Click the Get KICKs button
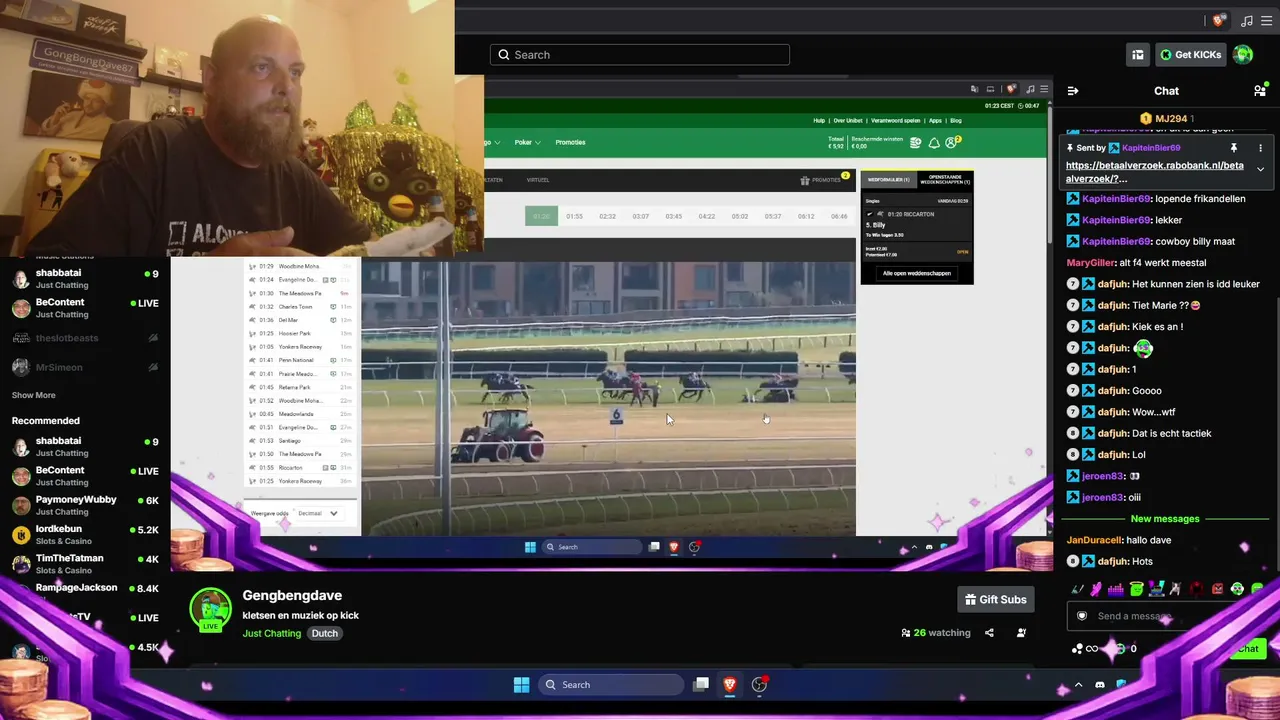1280x720 pixels. coord(1190,55)
